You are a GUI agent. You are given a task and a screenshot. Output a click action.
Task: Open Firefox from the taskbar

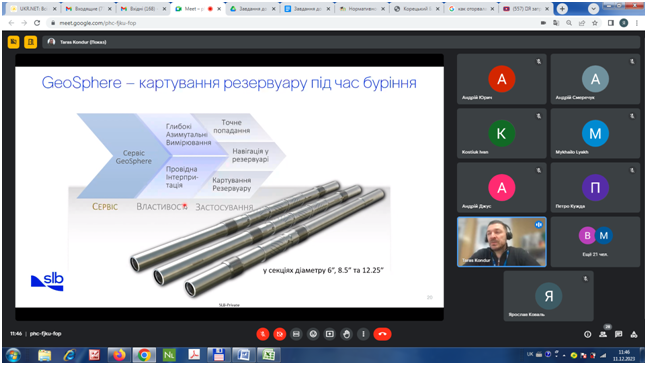click(x=119, y=355)
